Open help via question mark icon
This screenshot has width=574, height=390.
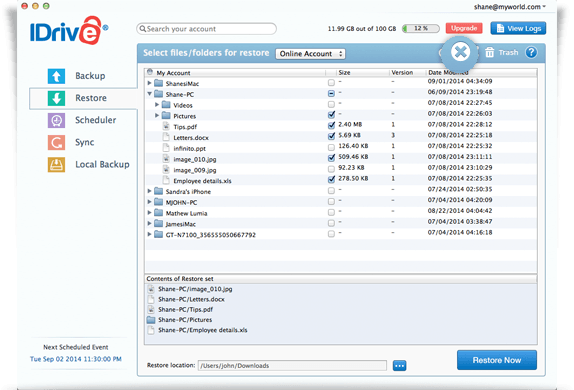531,53
